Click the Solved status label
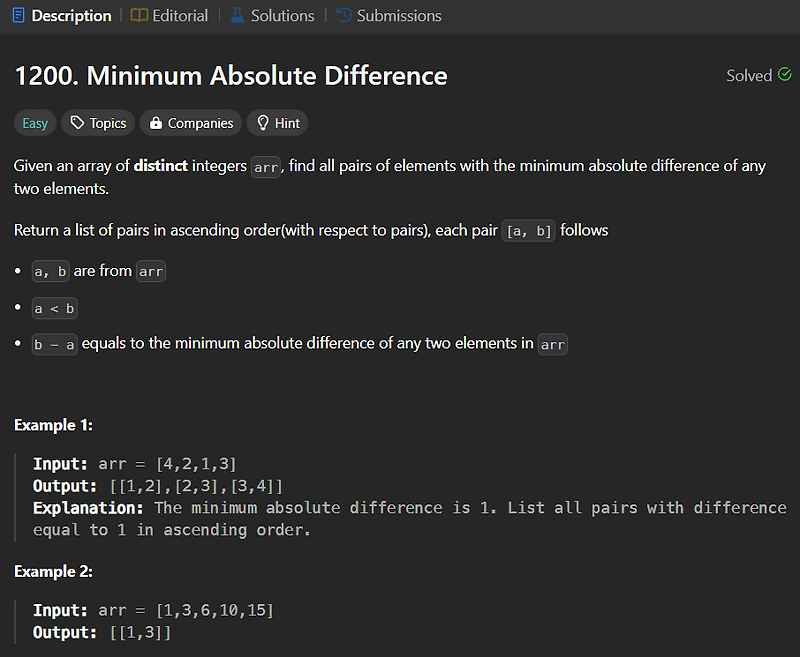Viewport: 800px width, 657px height. (x=749, y=75)
